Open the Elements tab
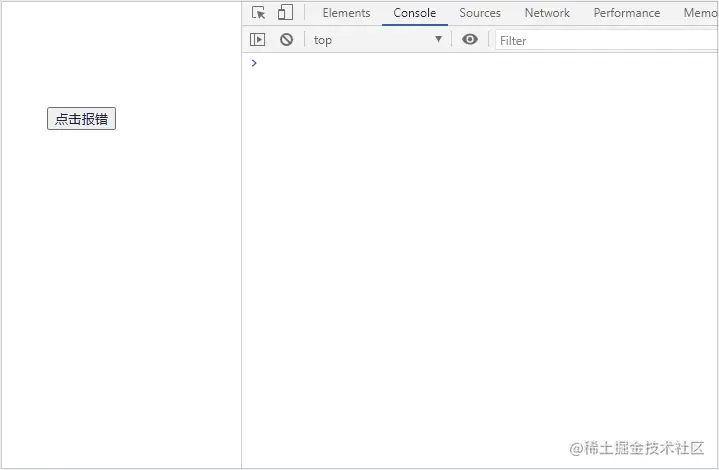Image resolution: width=719 pixels, height=470 pixels. pos(346,13)
